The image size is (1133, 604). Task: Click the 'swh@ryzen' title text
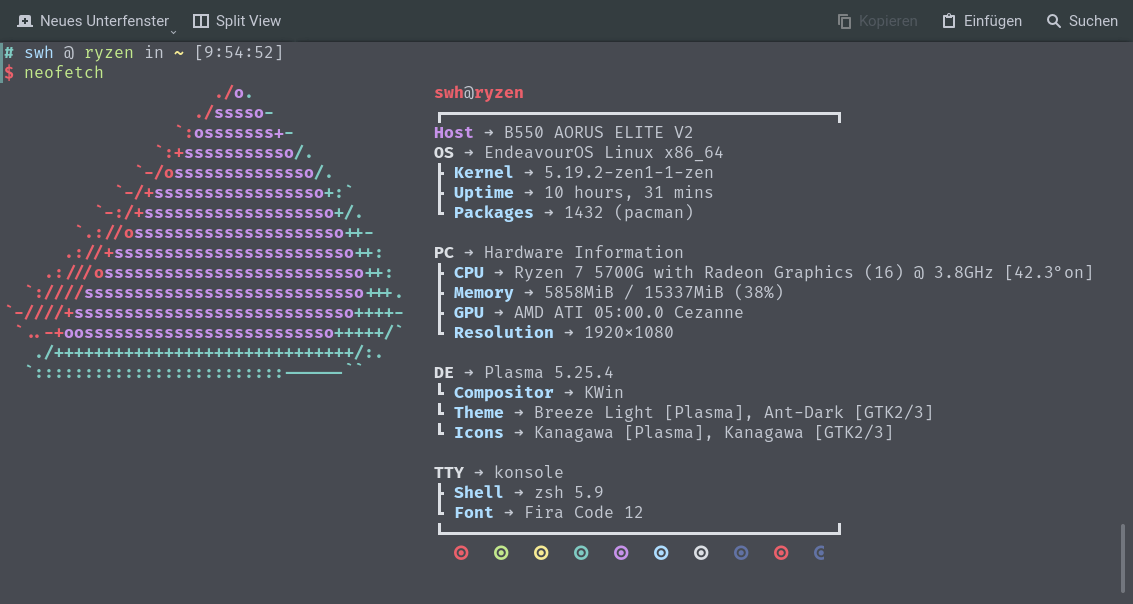point(478,92)
